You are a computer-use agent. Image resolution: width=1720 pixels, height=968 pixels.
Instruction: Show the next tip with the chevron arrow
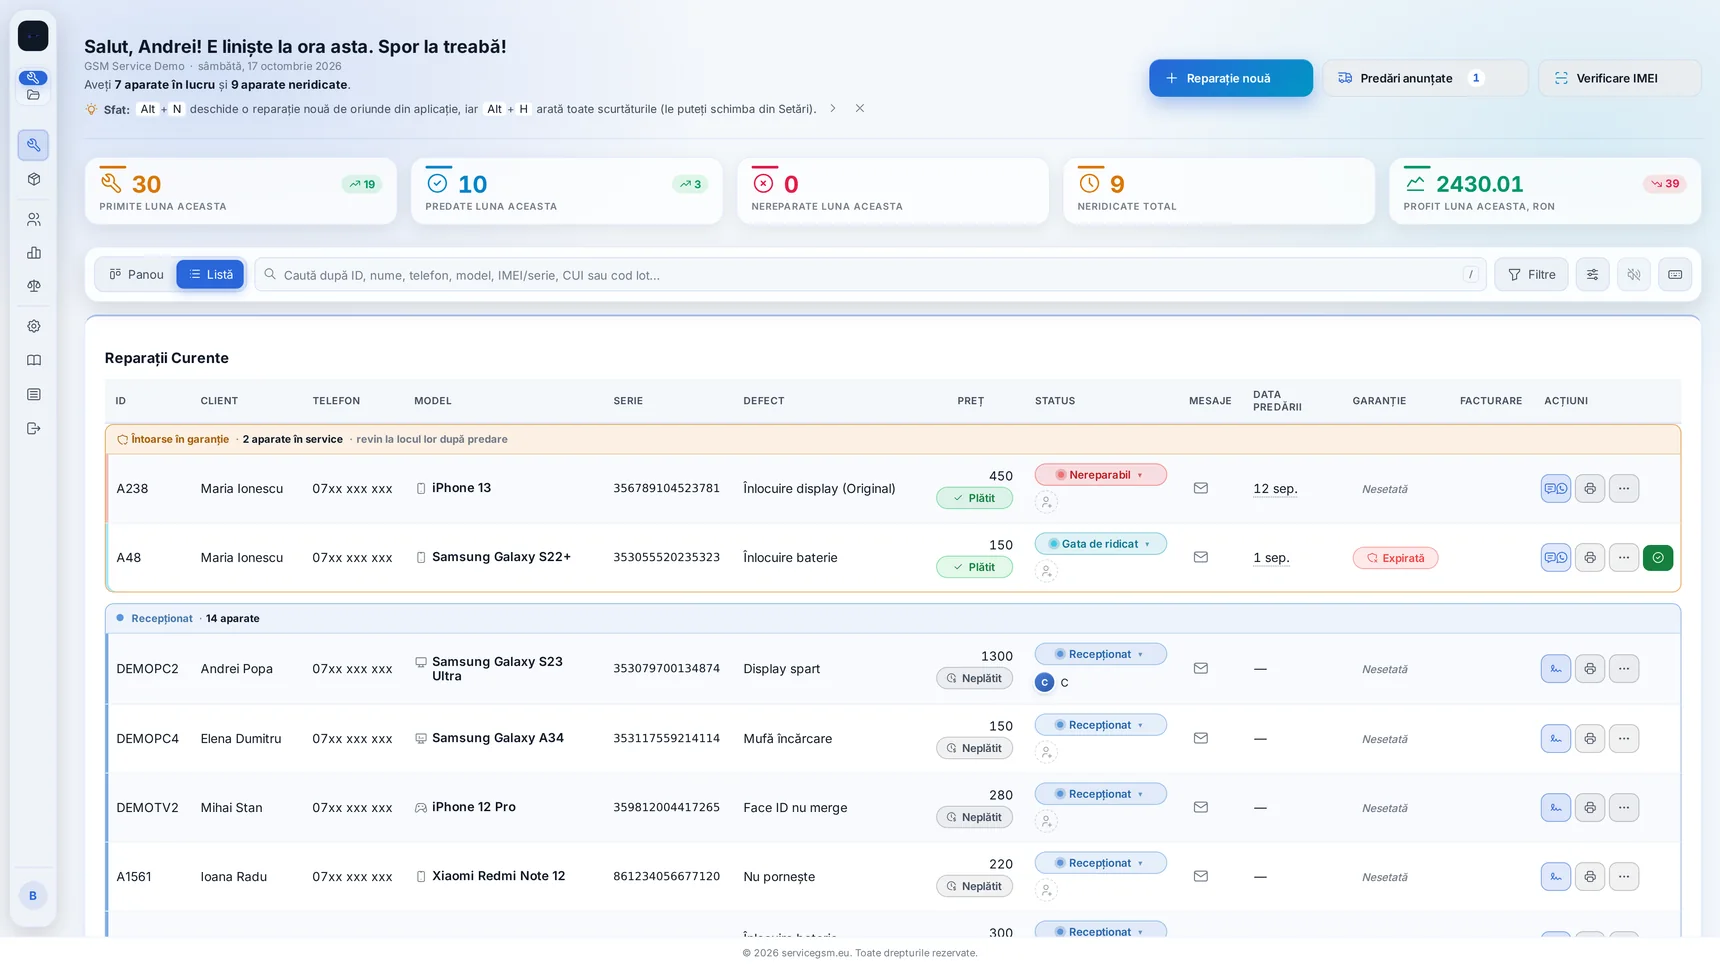point(832,108)
